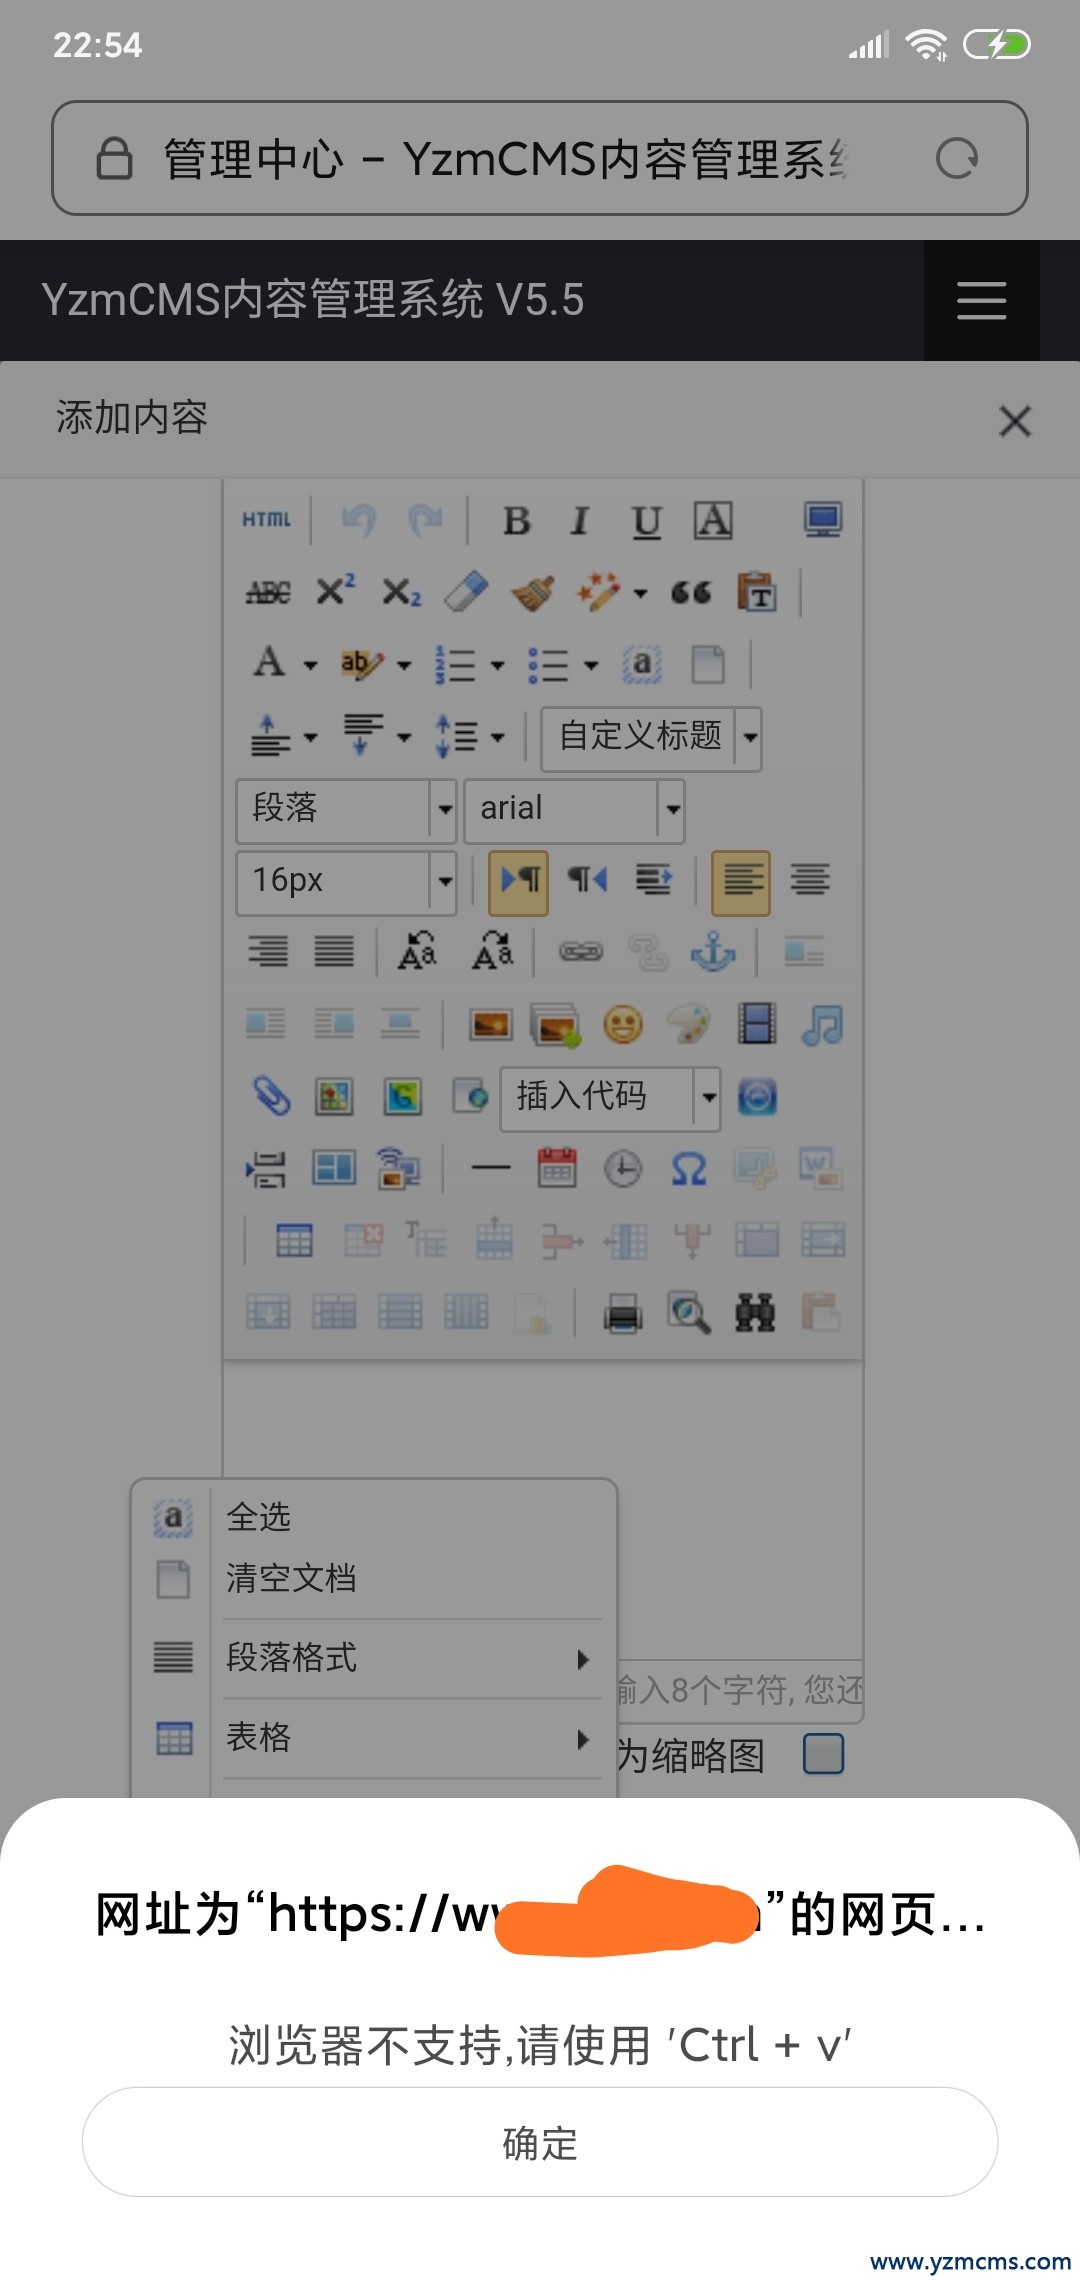Check the thumbnail (缩略图) checkbox
Viewport: 1080px width, 2280px height.
tap(824, 1753)
